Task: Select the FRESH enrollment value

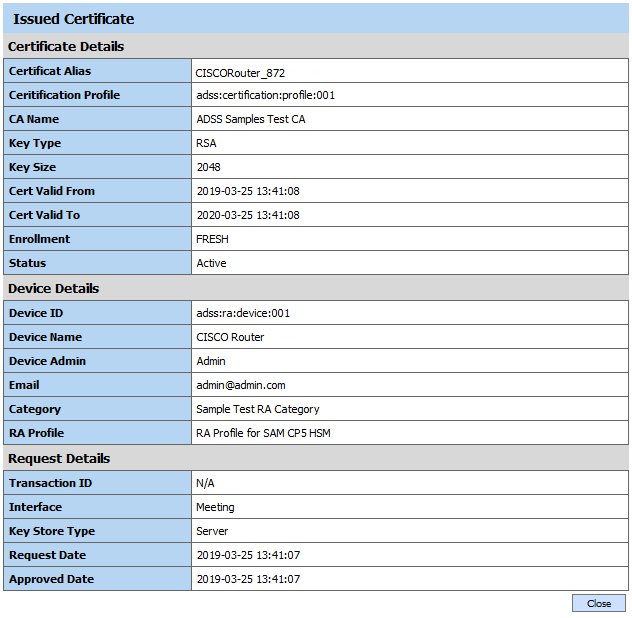Action: [x=213, y=240]
